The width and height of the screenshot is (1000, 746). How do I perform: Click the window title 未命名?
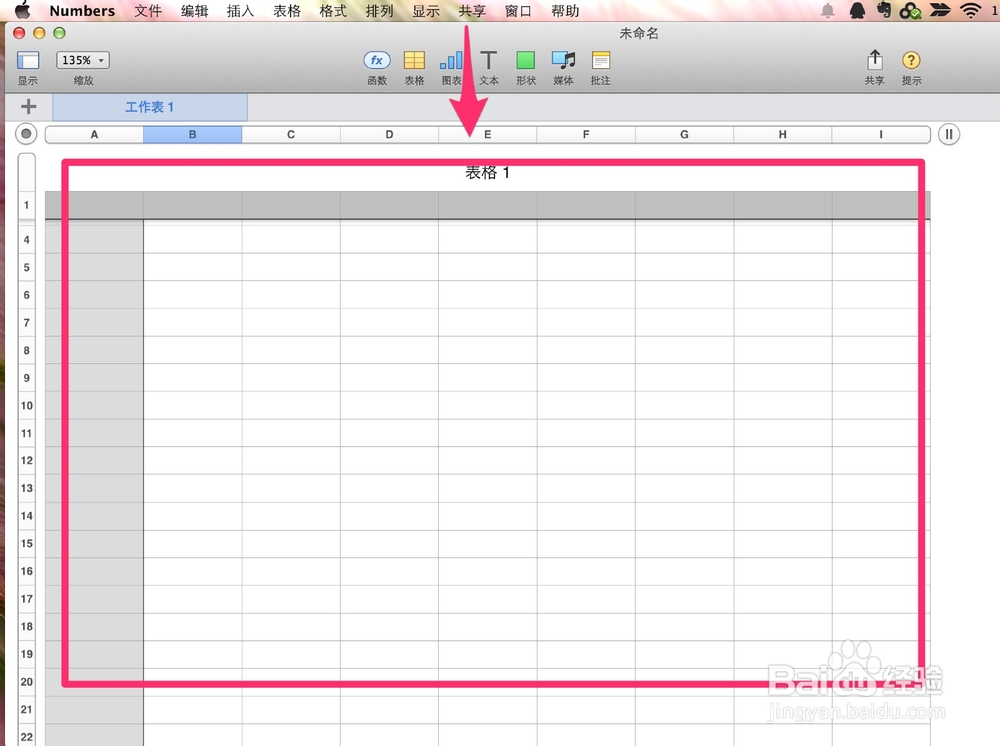tap(638, 33)
